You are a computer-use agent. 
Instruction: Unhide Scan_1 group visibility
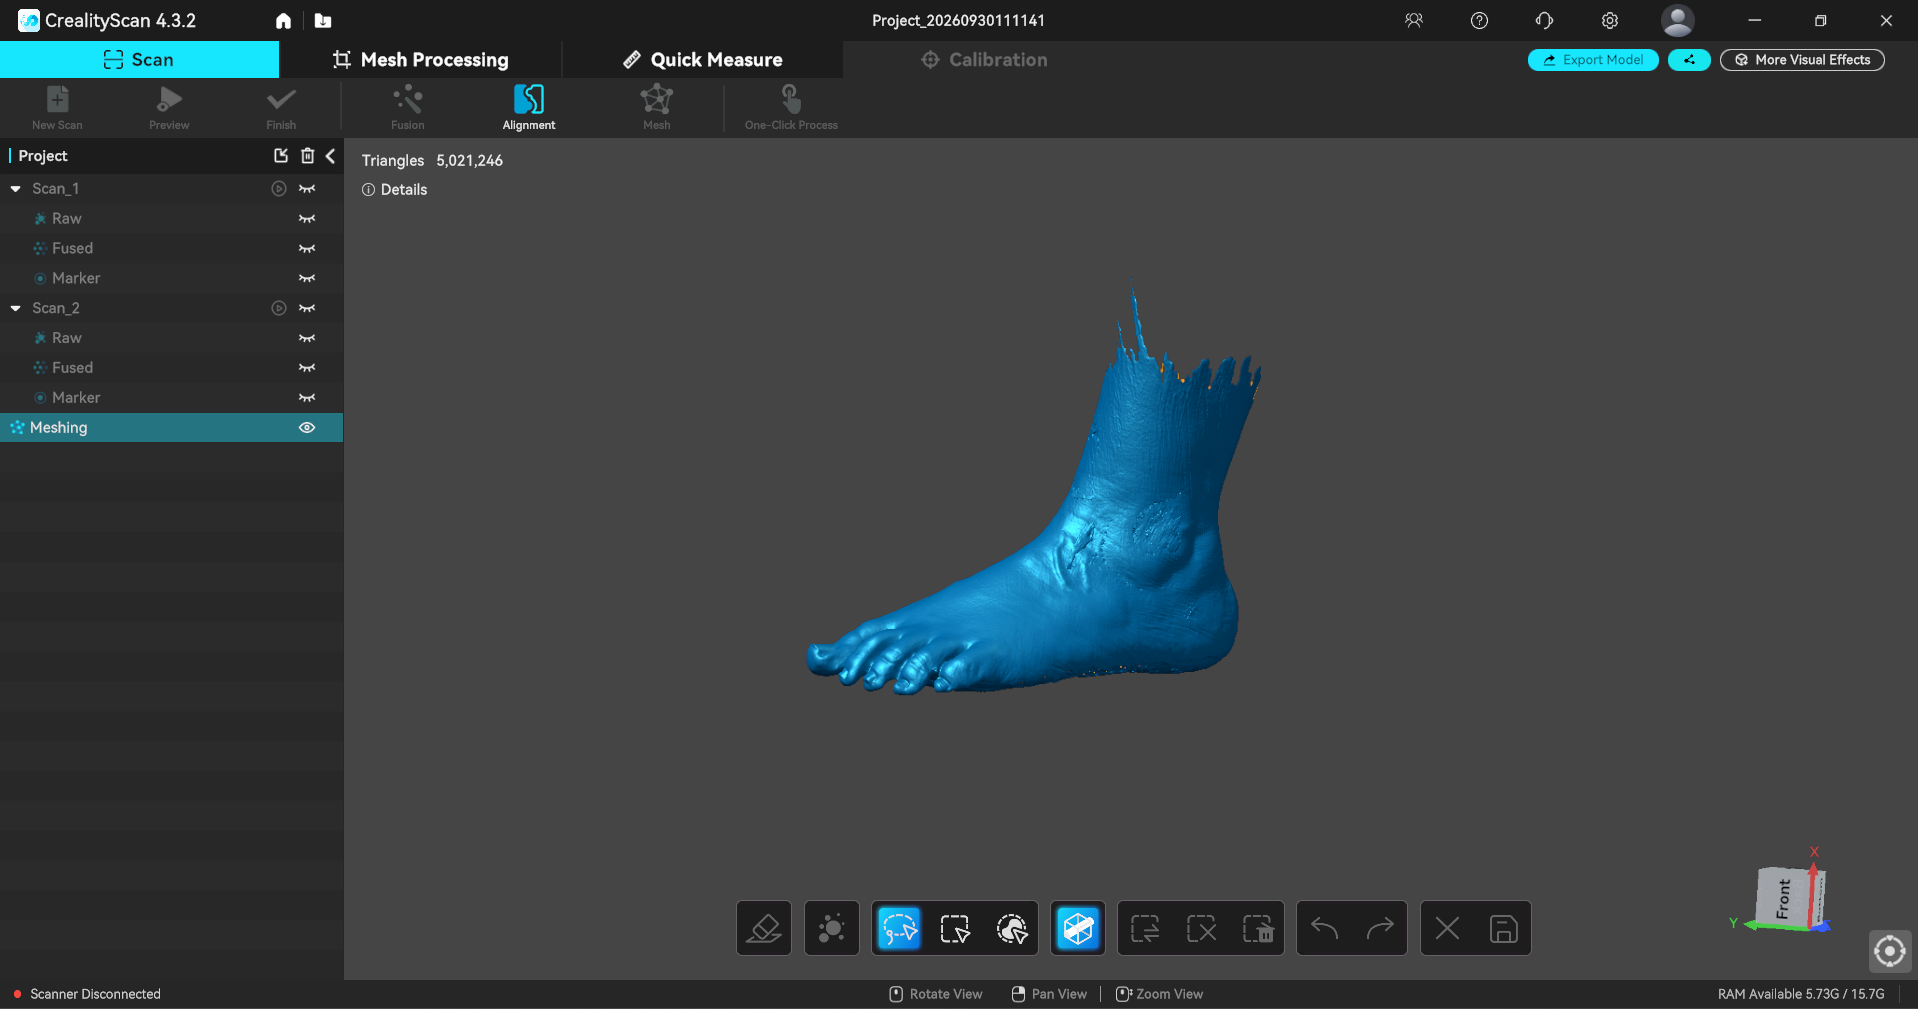pyautogui.click(x=307, y=188)
